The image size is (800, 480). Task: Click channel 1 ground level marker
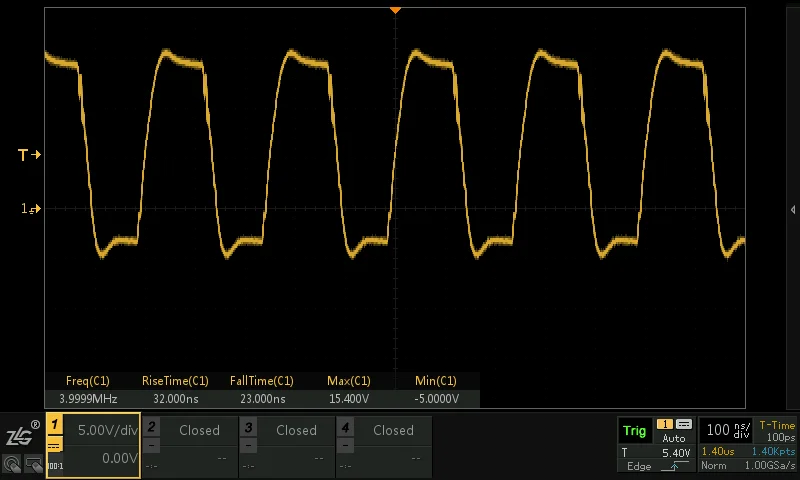[x=31, y=208]
